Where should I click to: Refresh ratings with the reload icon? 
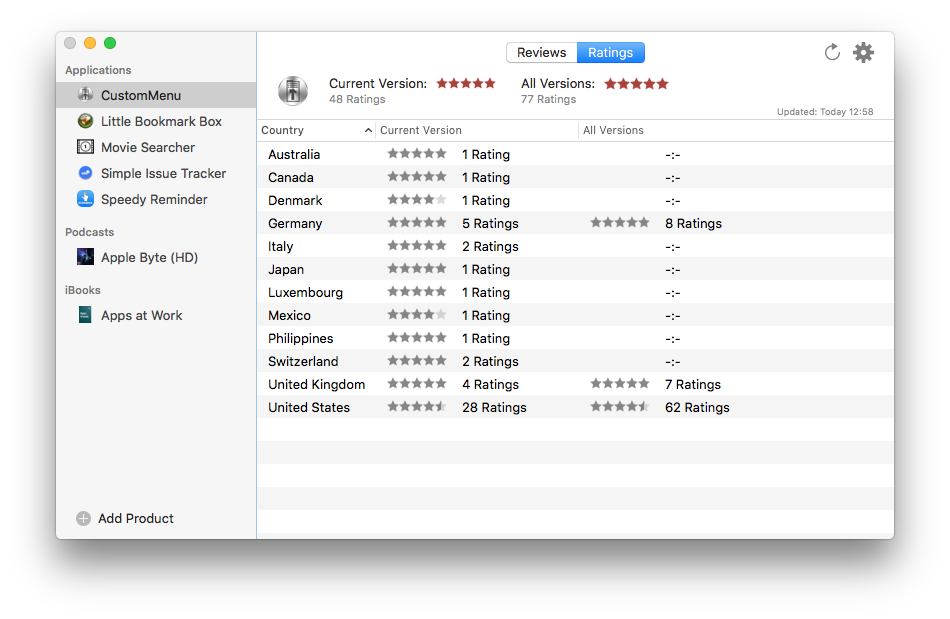coord(832,53)
